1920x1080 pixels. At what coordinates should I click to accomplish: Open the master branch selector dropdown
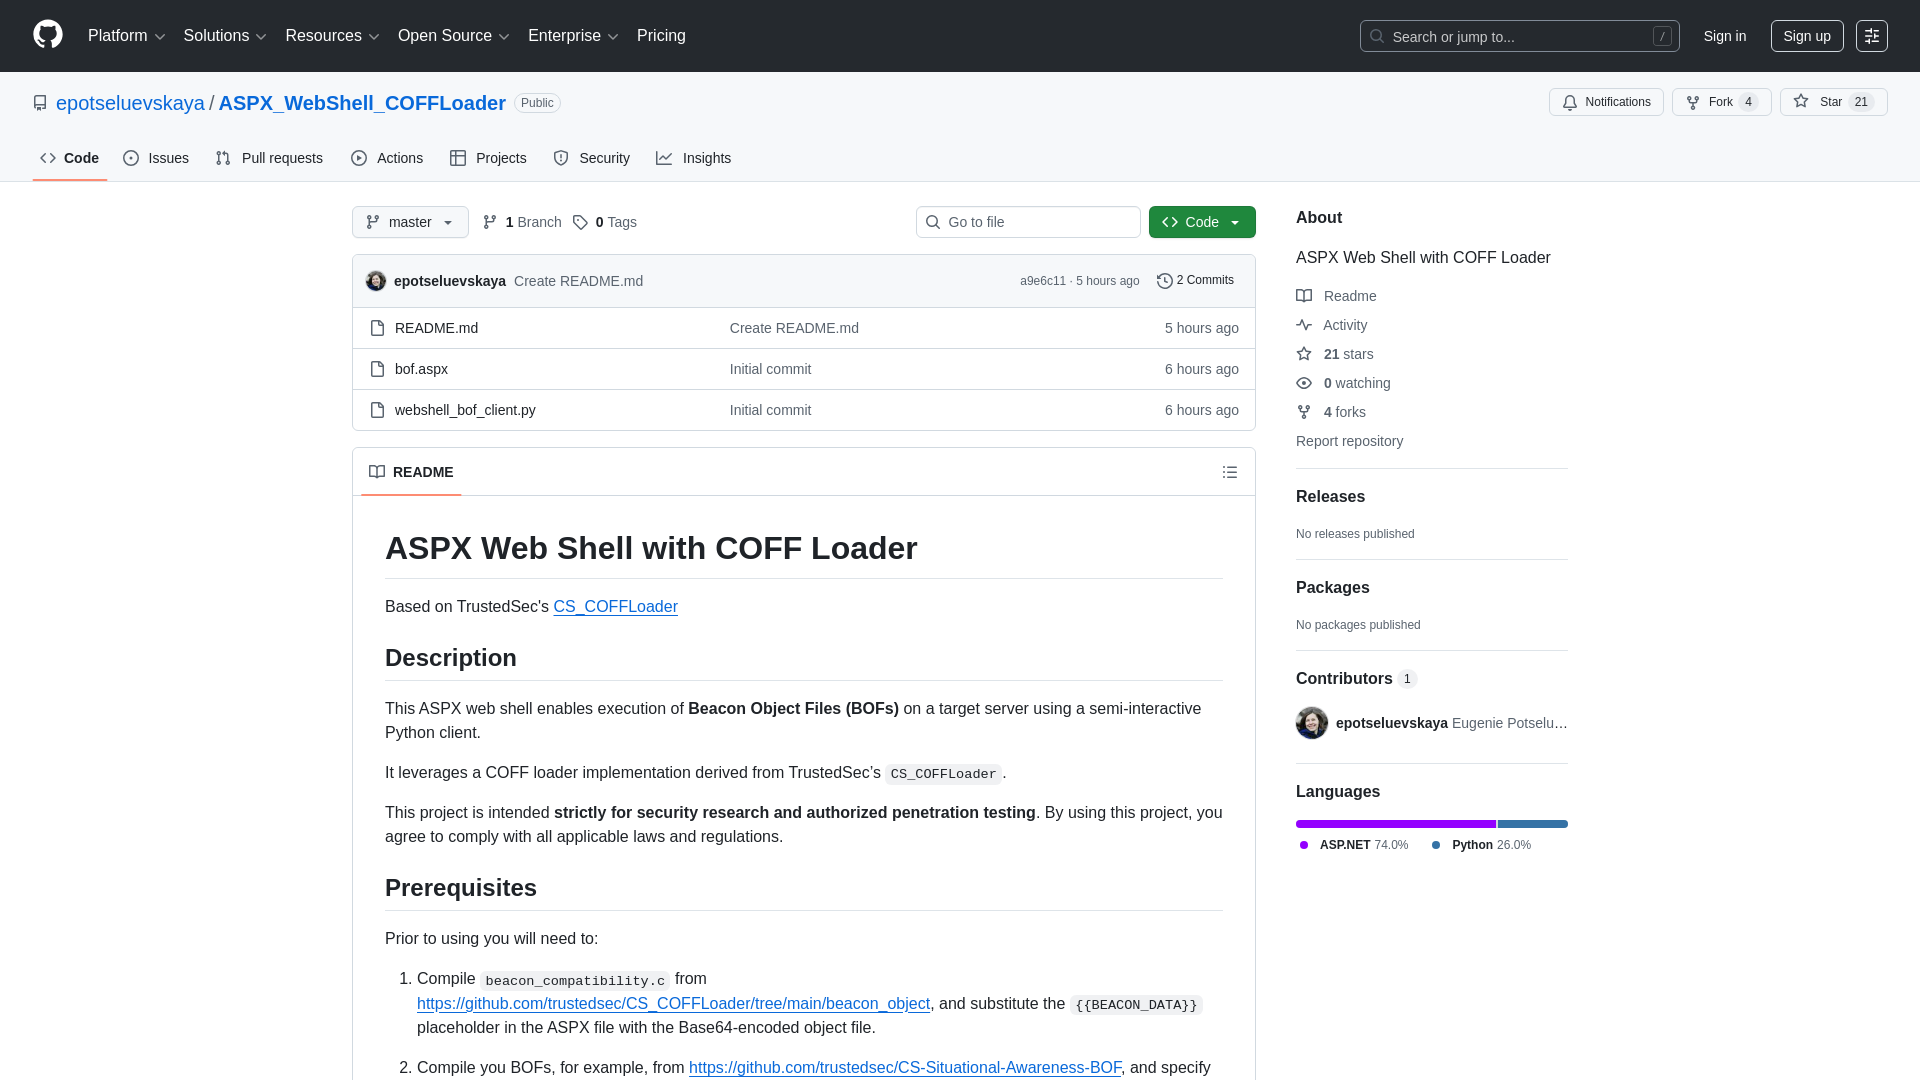pos(410,222)
